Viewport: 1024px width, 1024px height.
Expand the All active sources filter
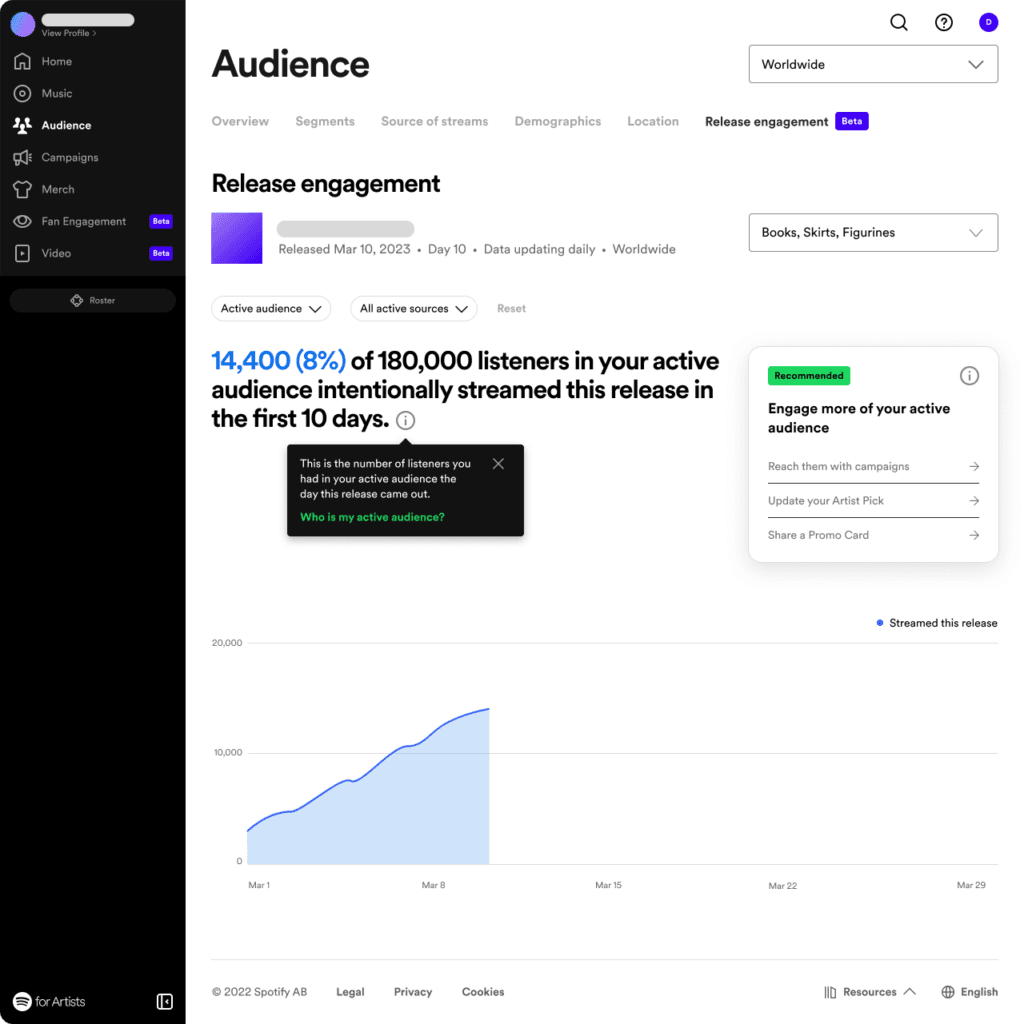tap(413, 309)
